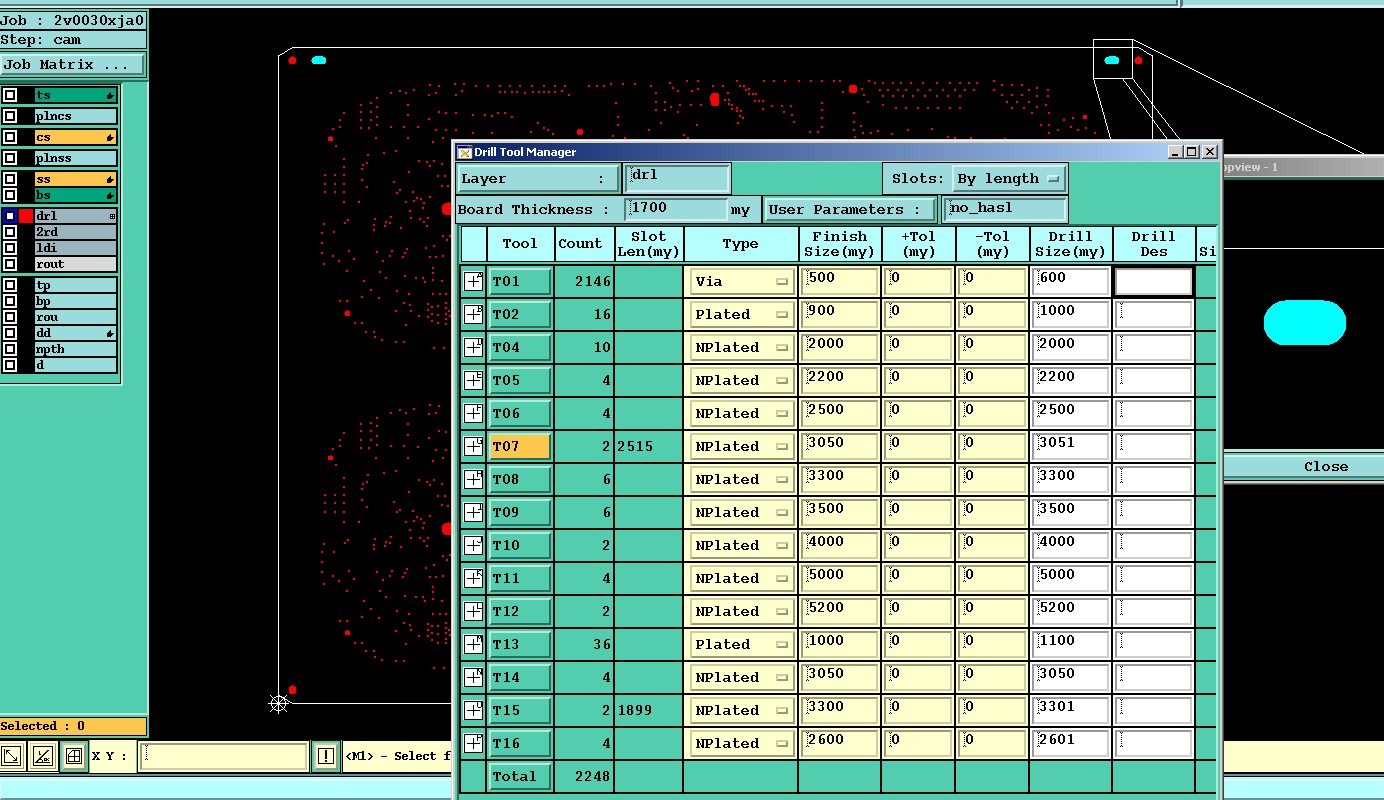
Task: Click the hand marker on dd layer
Action: [x=110, y=333]
